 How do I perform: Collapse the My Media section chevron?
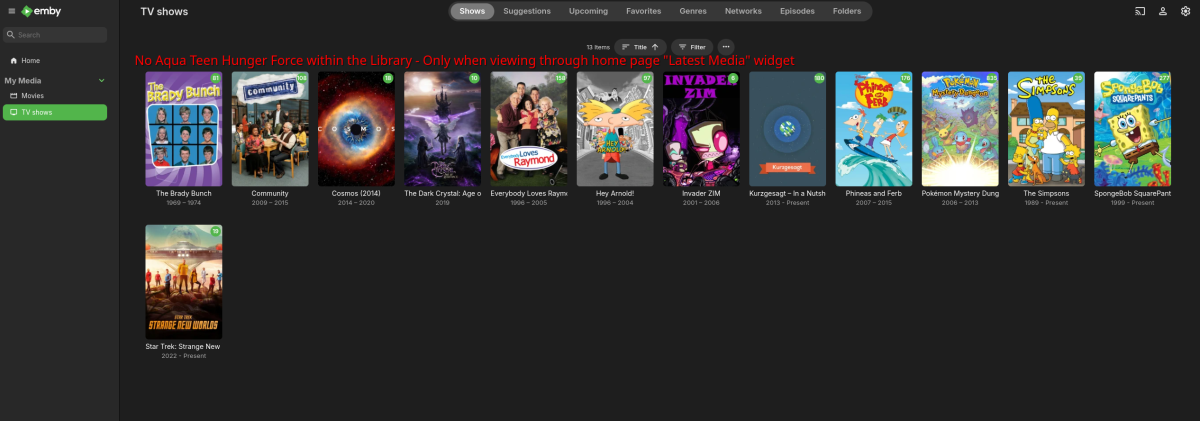[x=101, y=80]
